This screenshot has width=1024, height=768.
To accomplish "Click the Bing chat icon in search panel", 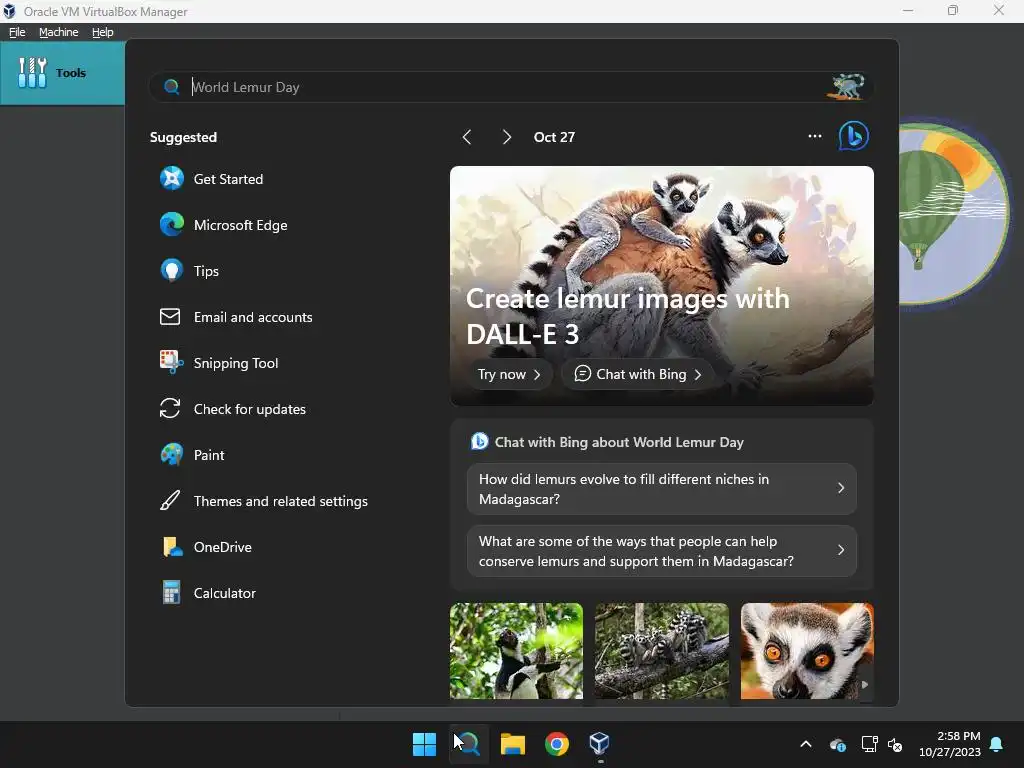I will 853,136.
